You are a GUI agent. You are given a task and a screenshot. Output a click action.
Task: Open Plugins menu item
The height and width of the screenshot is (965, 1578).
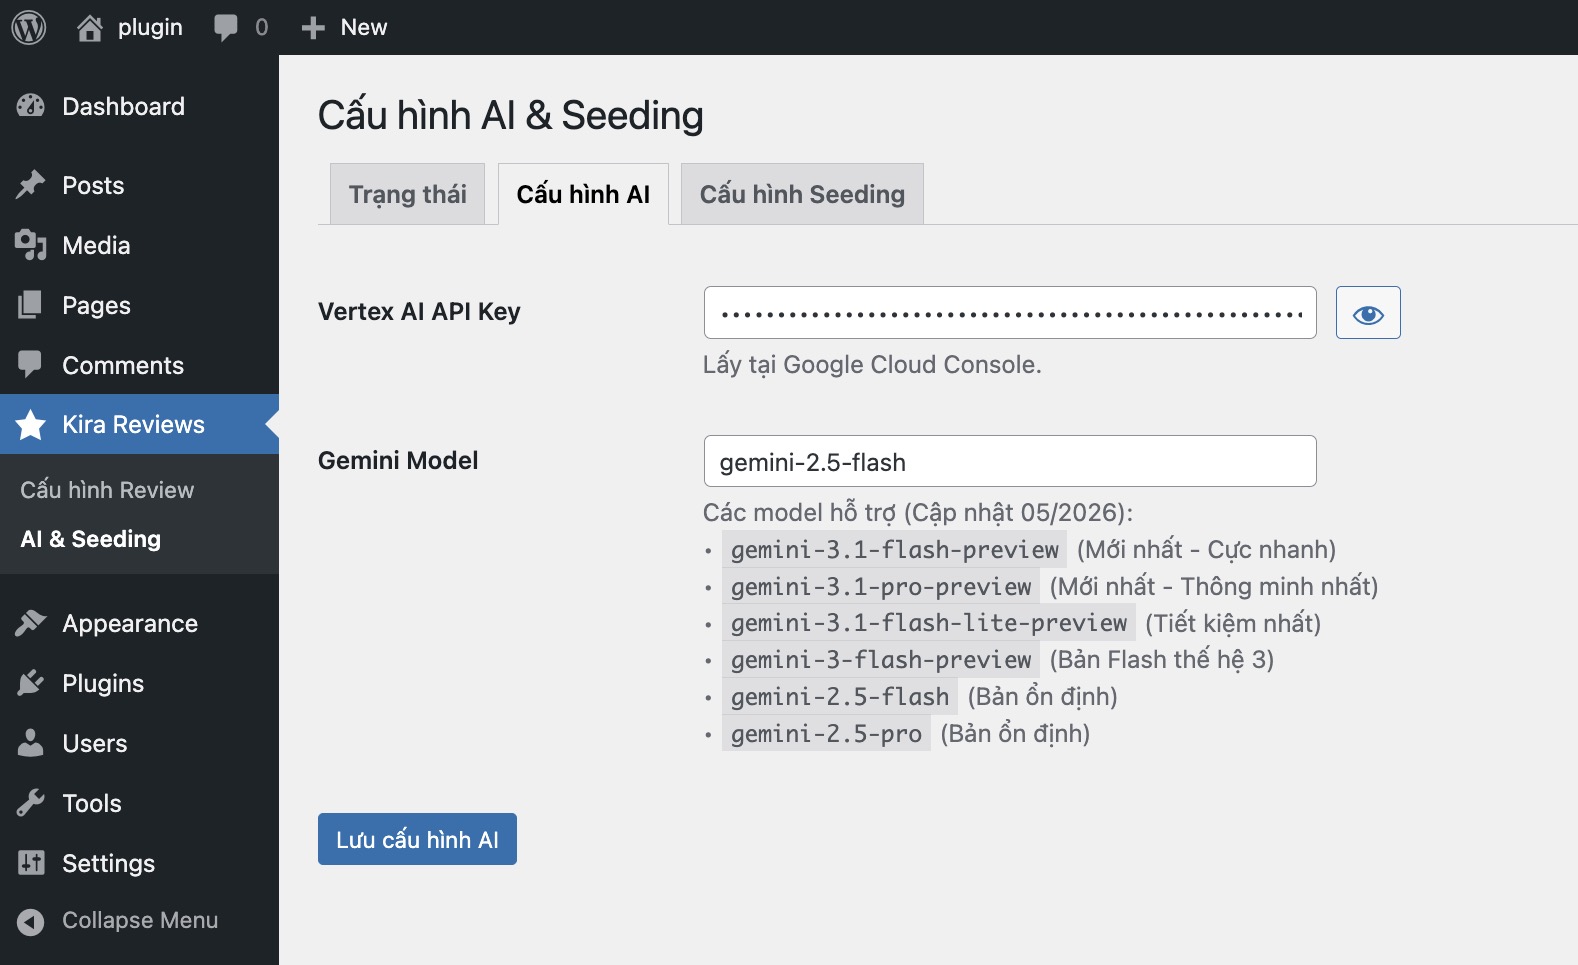pyautogui.click(x=139, y=683)
